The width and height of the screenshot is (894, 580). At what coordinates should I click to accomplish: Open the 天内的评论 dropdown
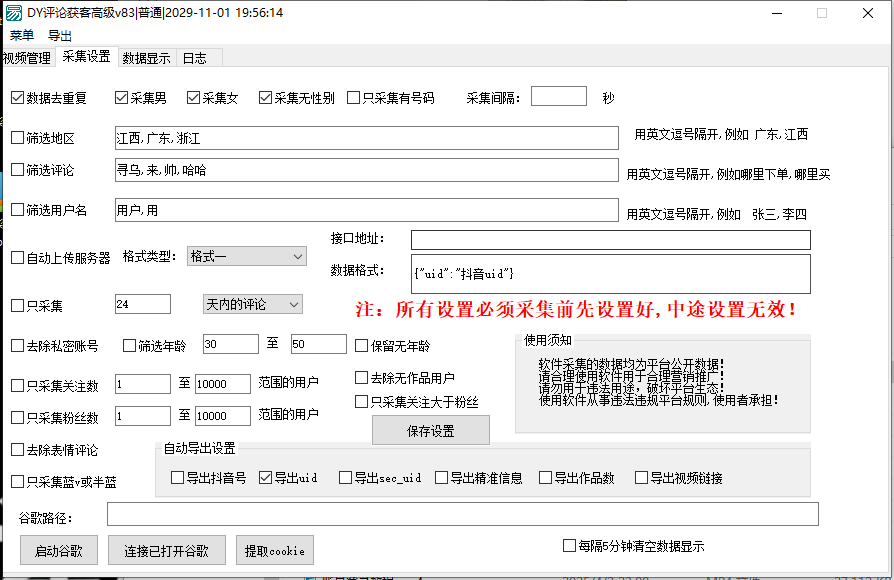(x=253, y=305)
